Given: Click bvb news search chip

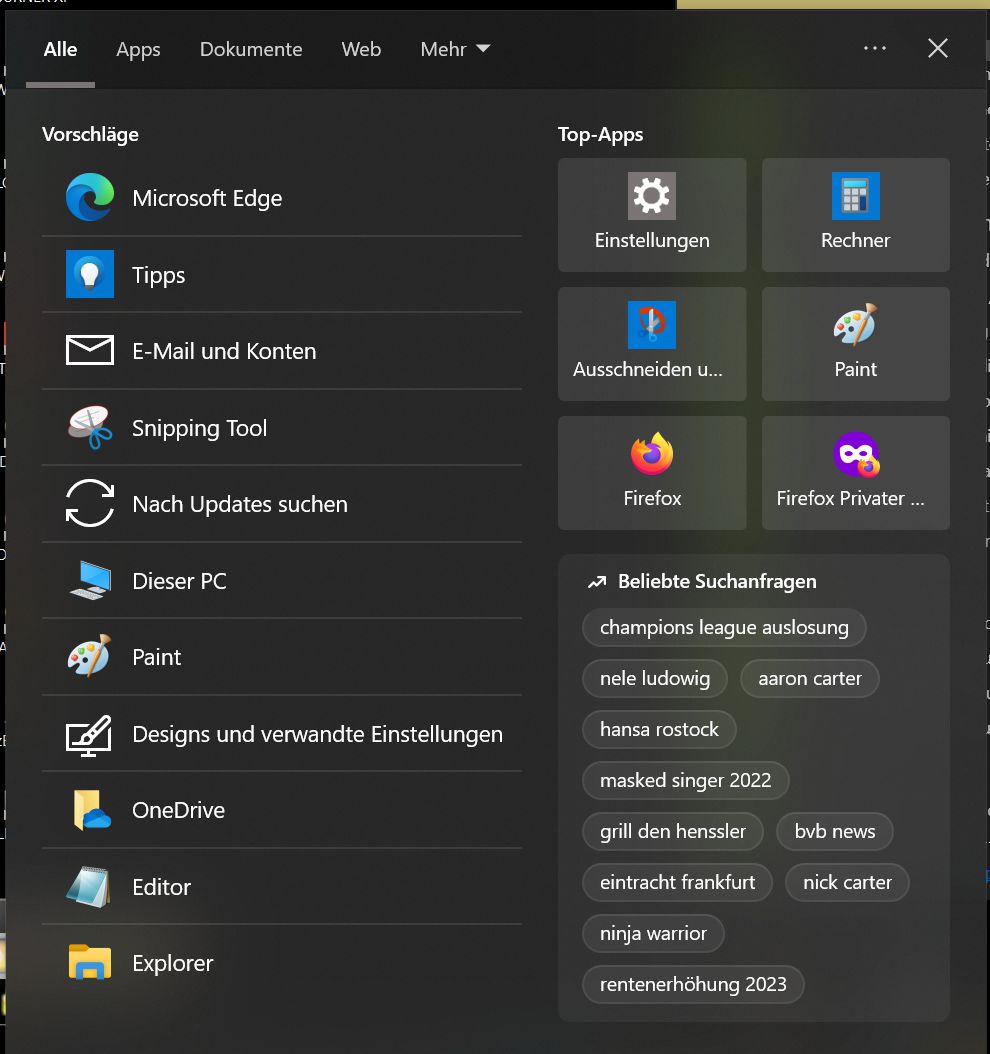Looking at the screenshot, I should [835, 832].
